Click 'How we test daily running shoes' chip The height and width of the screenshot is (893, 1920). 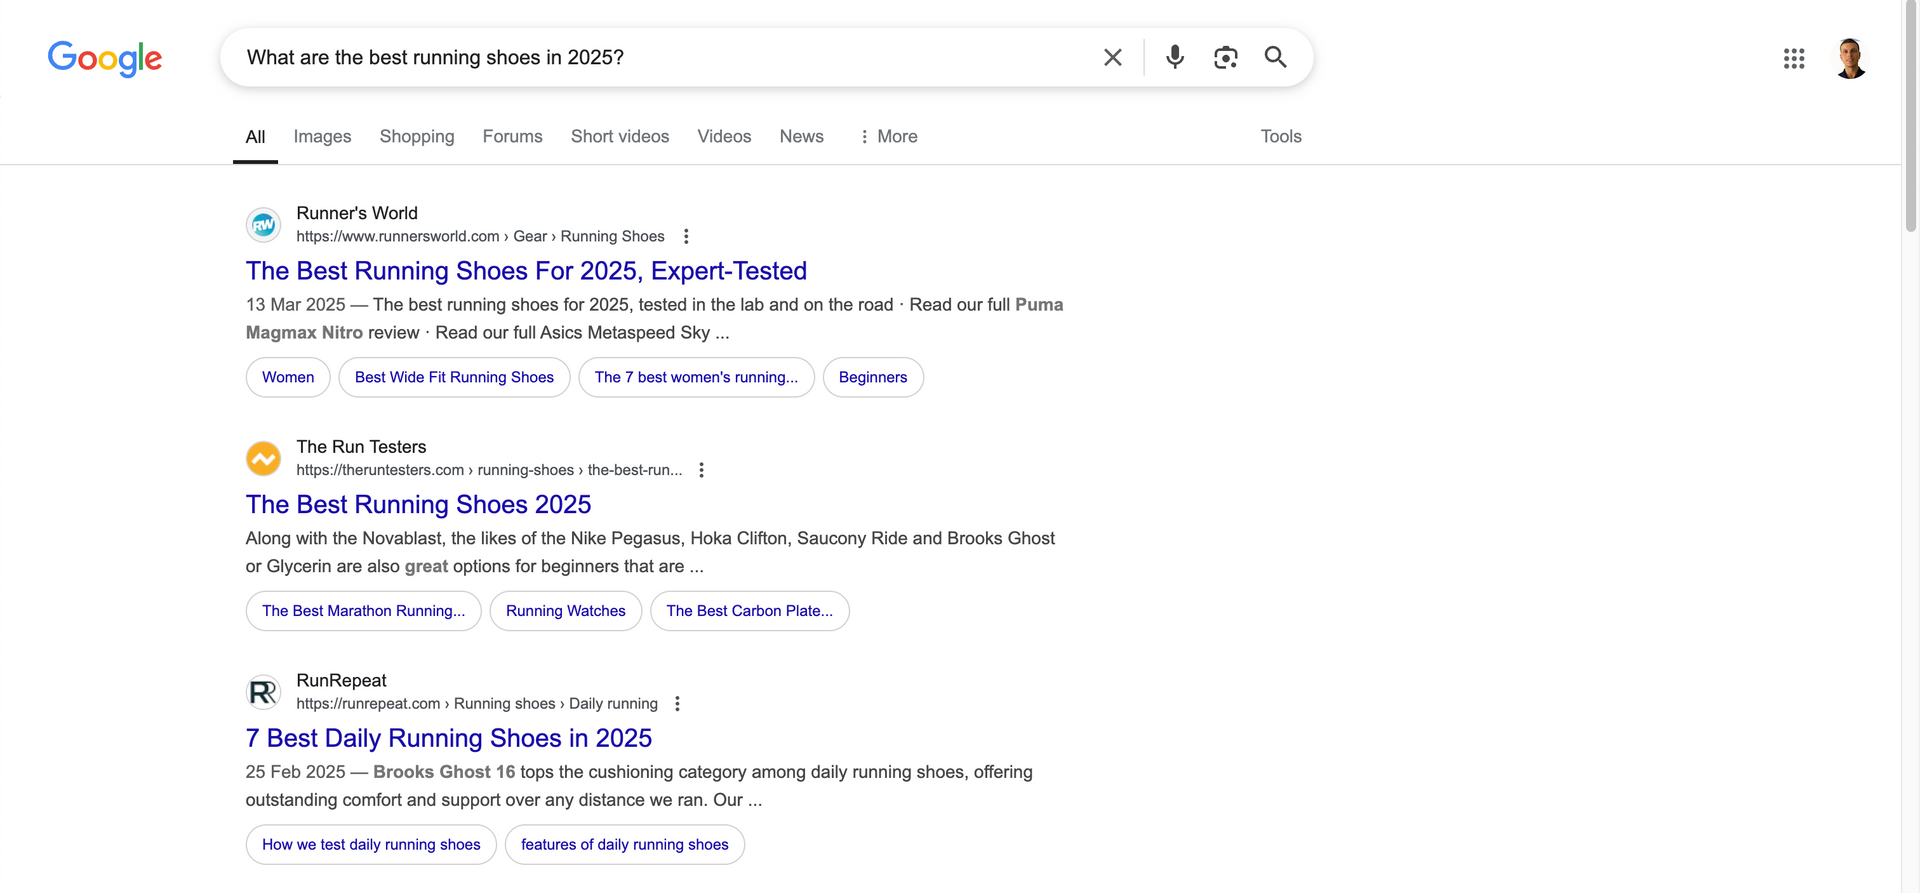coord(371,845)
